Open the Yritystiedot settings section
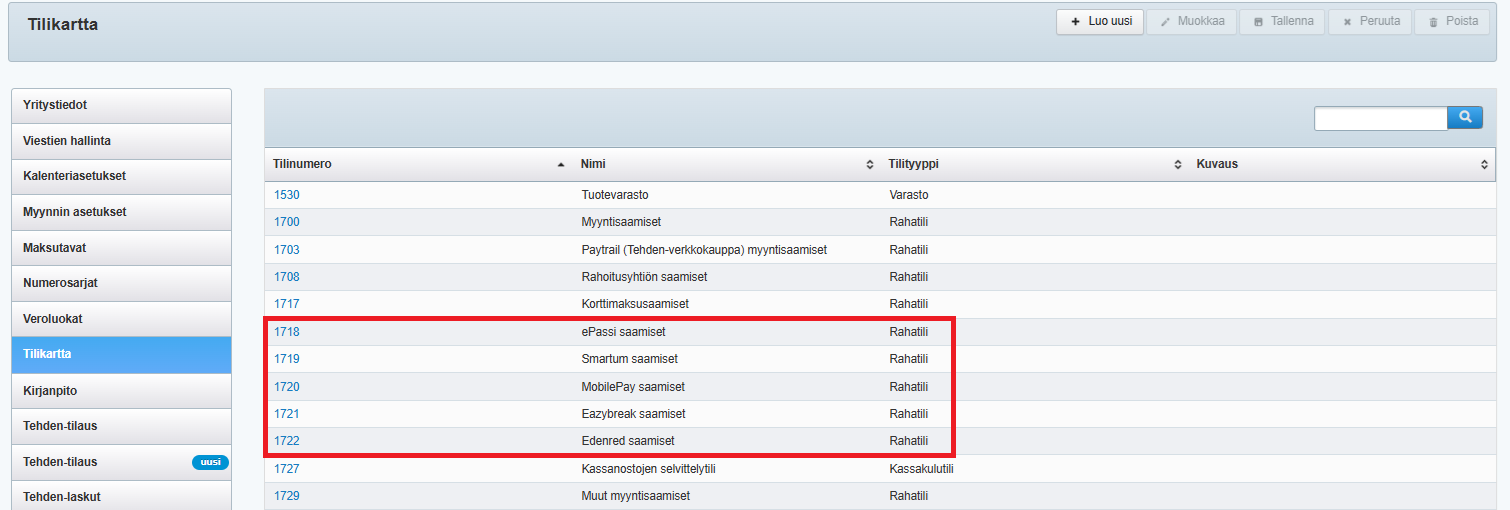The image size is (1510, 510). pyautogui.click(x=121, y=105)
